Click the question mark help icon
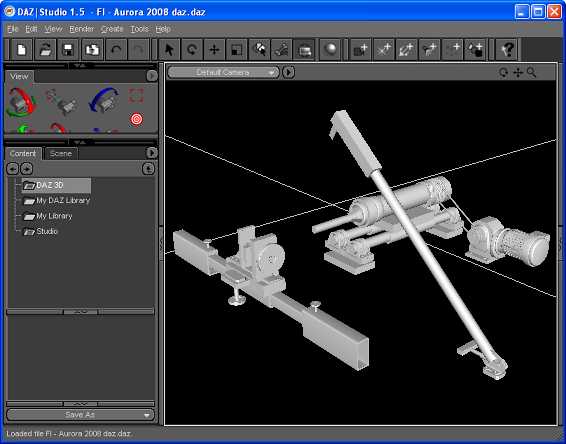 coord(507,49)
